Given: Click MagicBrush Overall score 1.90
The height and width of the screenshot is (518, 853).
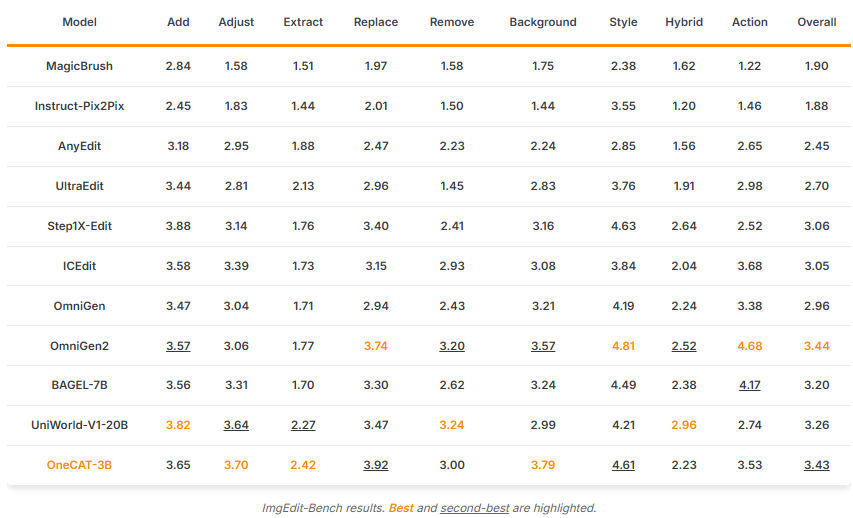Looking at the screenshot, I should [x=817, y=66].
